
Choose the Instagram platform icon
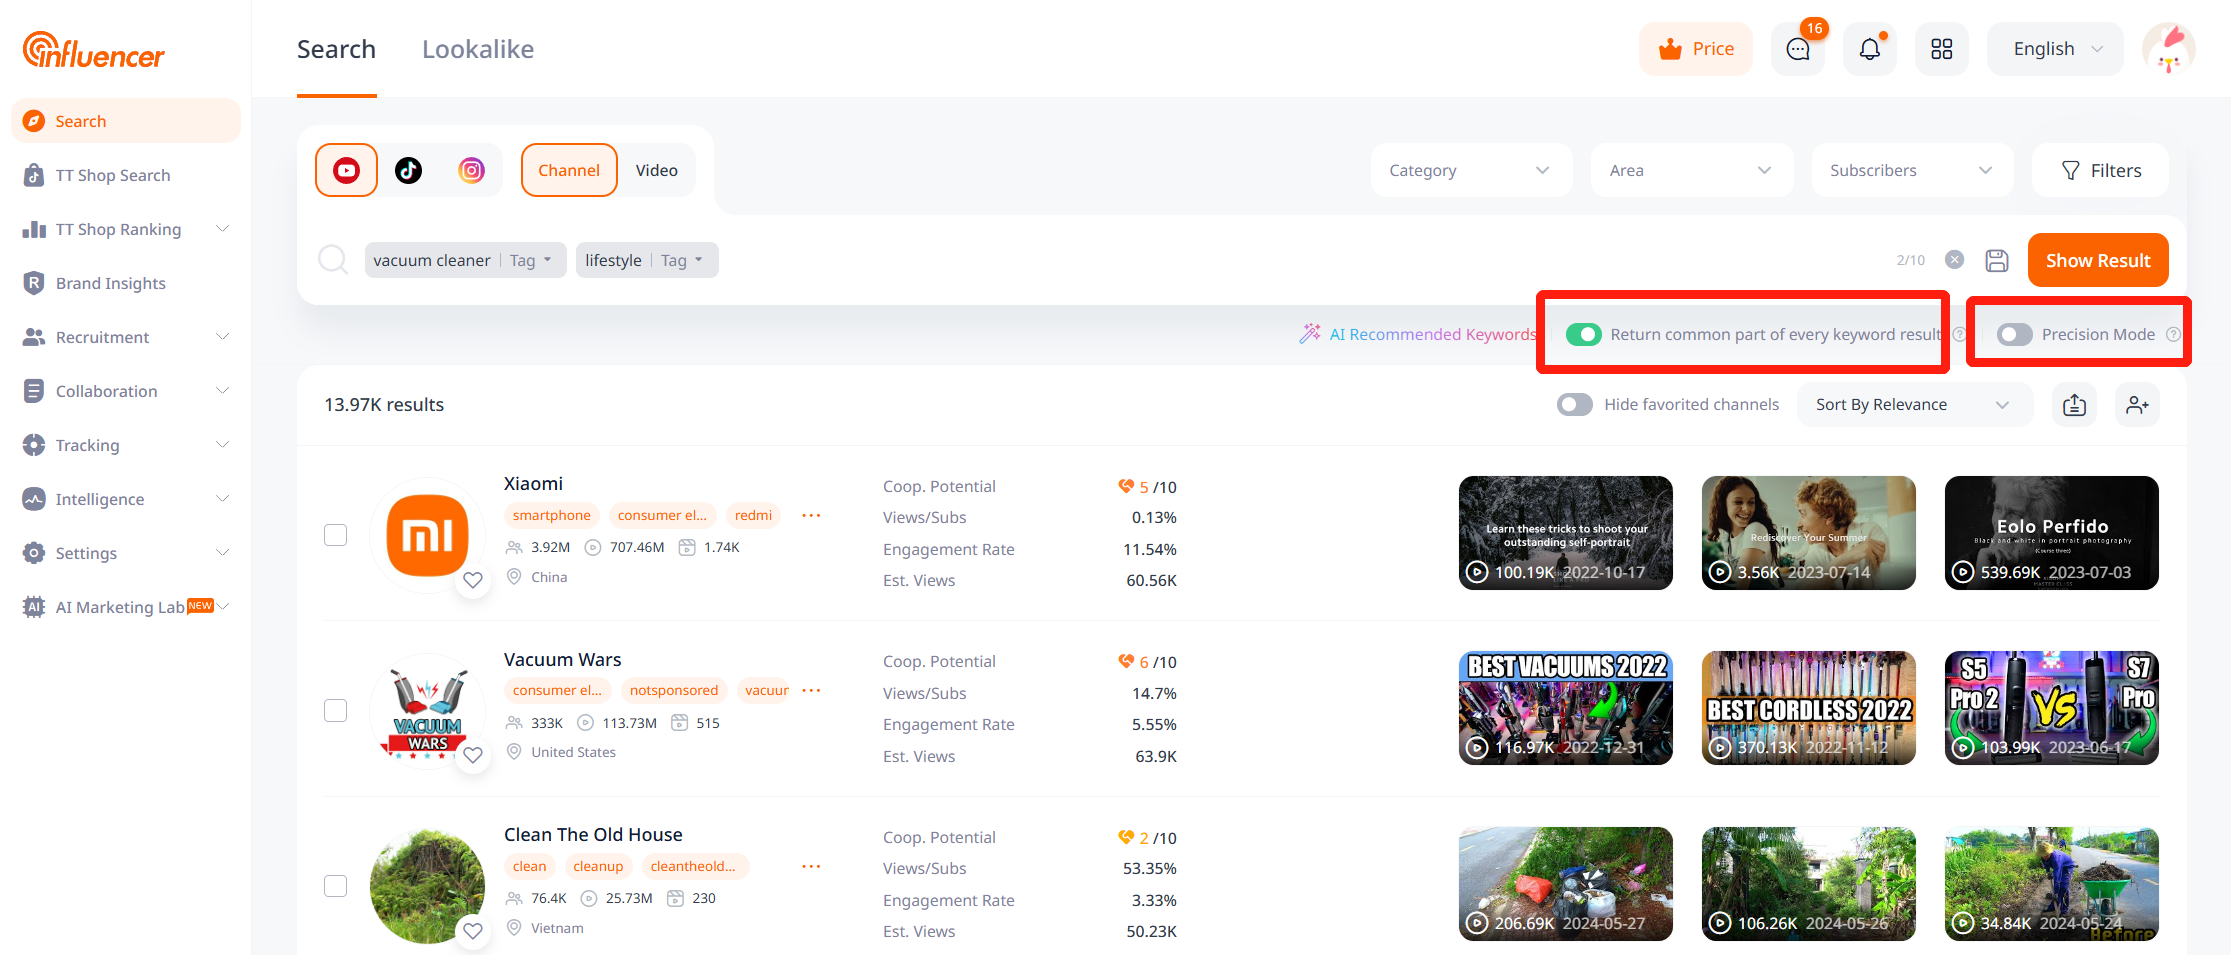click(x=471, y=170)
